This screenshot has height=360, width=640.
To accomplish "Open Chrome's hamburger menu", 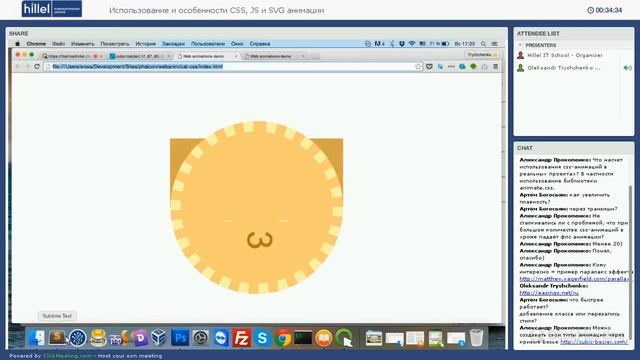I will [x=496, y=67].
